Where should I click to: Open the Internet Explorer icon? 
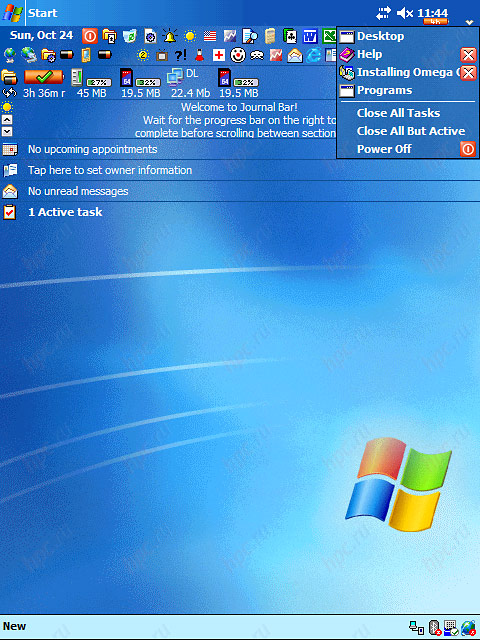pyautogui.click(x=313, y=55)
